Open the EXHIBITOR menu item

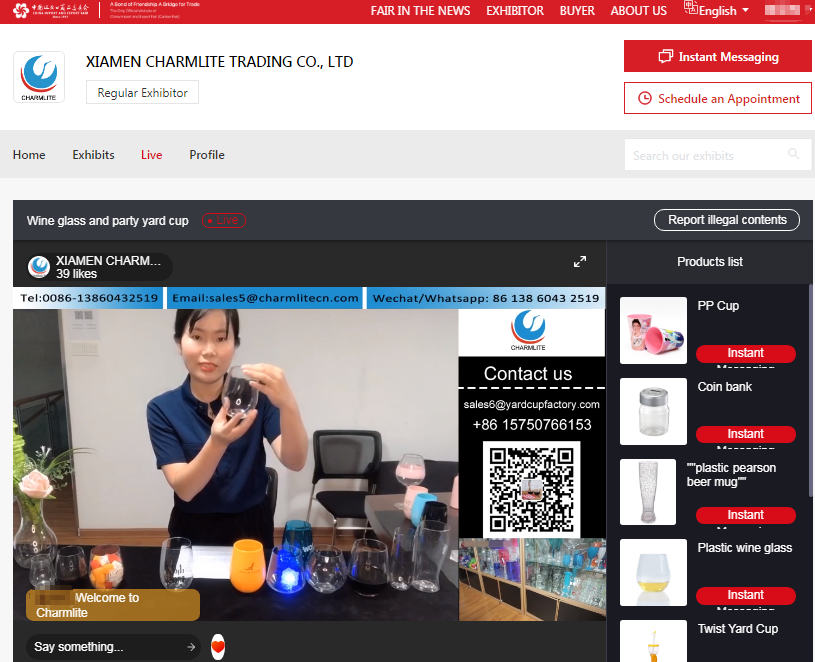point(515,11)
